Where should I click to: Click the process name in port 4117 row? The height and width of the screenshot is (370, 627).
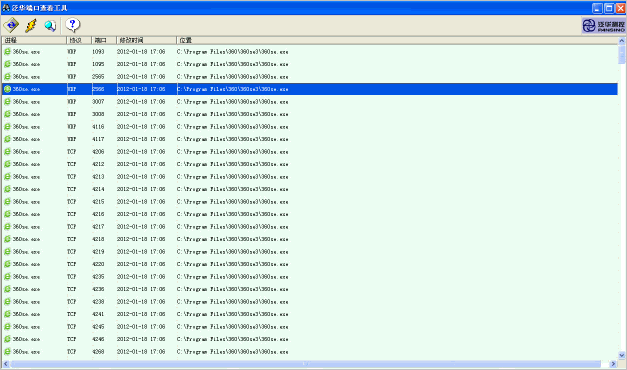[x=26, y=139]
